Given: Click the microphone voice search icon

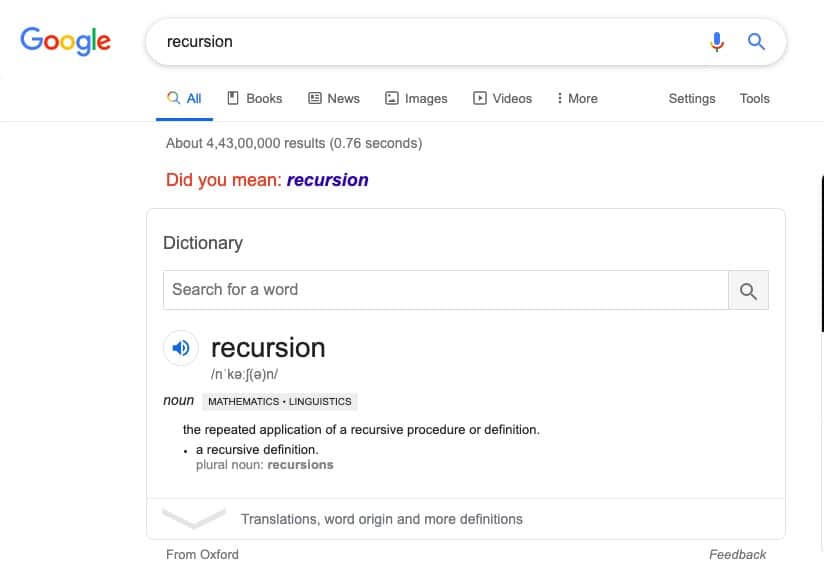Looking at the screenshot, I should pyautogui.click(x=716, y=41).
